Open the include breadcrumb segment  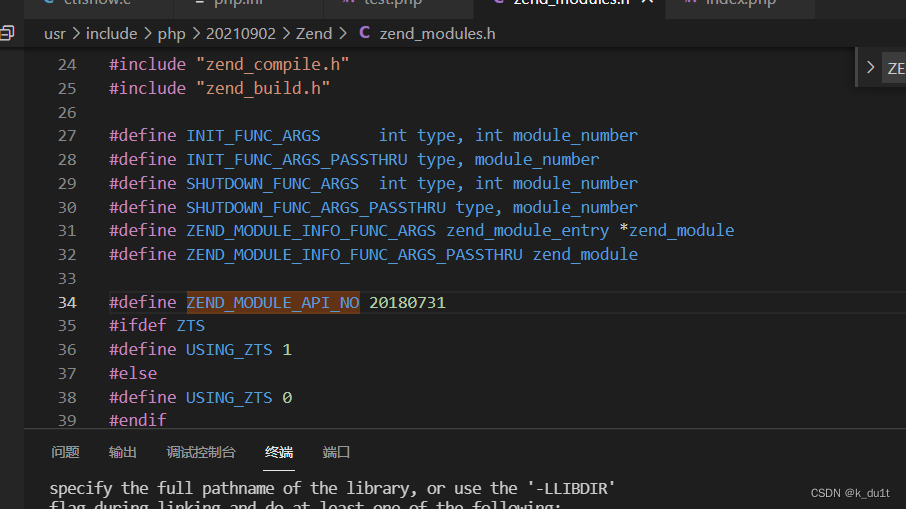[x=112, y=34]
